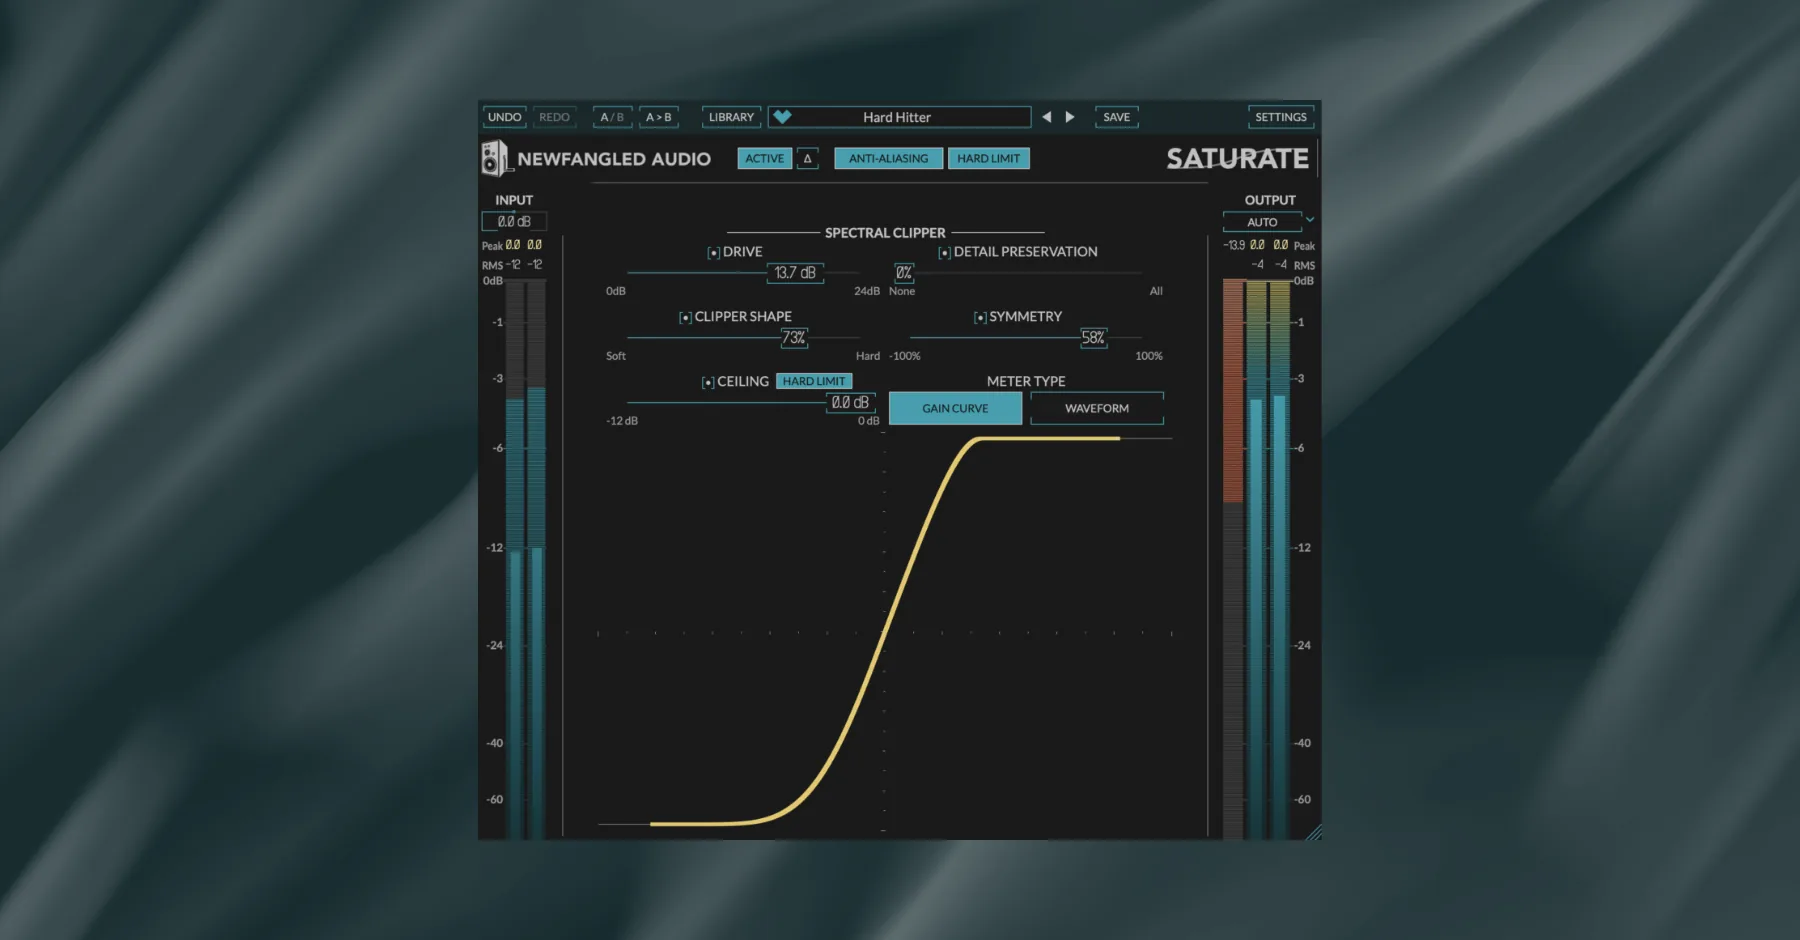Toggle Anti-Aliasing on or off
The height and width of the screenshot is (940, 1800).
pos(889,158)
